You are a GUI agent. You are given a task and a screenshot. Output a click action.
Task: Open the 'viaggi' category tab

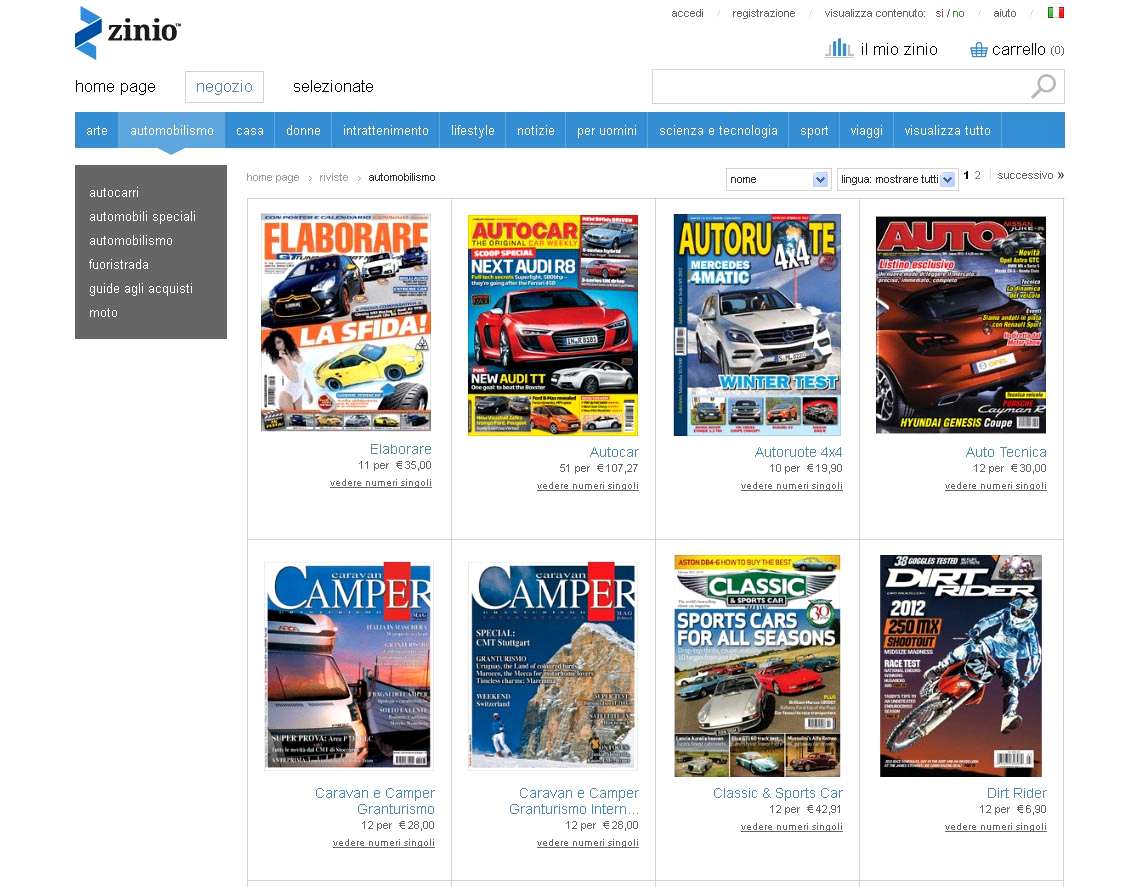867,131
